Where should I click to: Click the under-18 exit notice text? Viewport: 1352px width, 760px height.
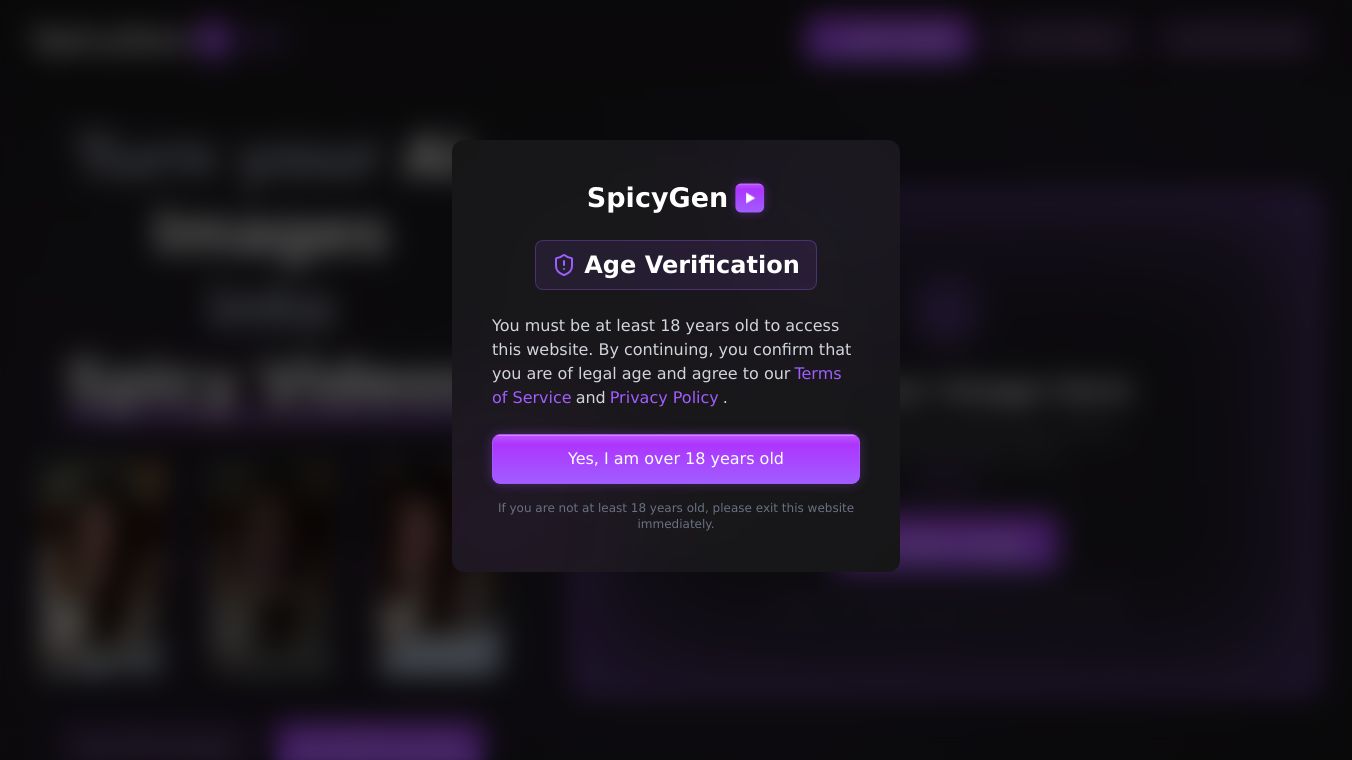(676, 516)
